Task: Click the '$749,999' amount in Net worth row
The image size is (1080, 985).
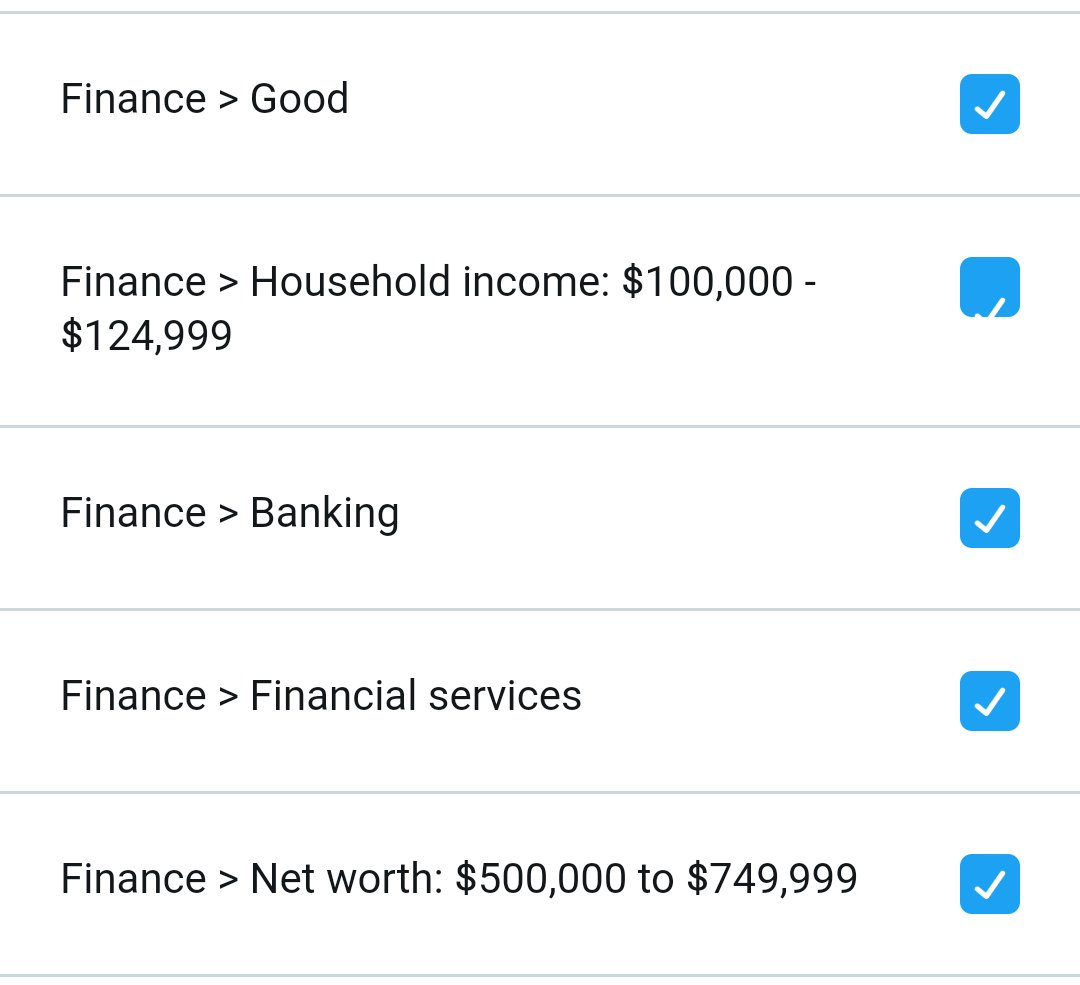Action: coord(772,879)
